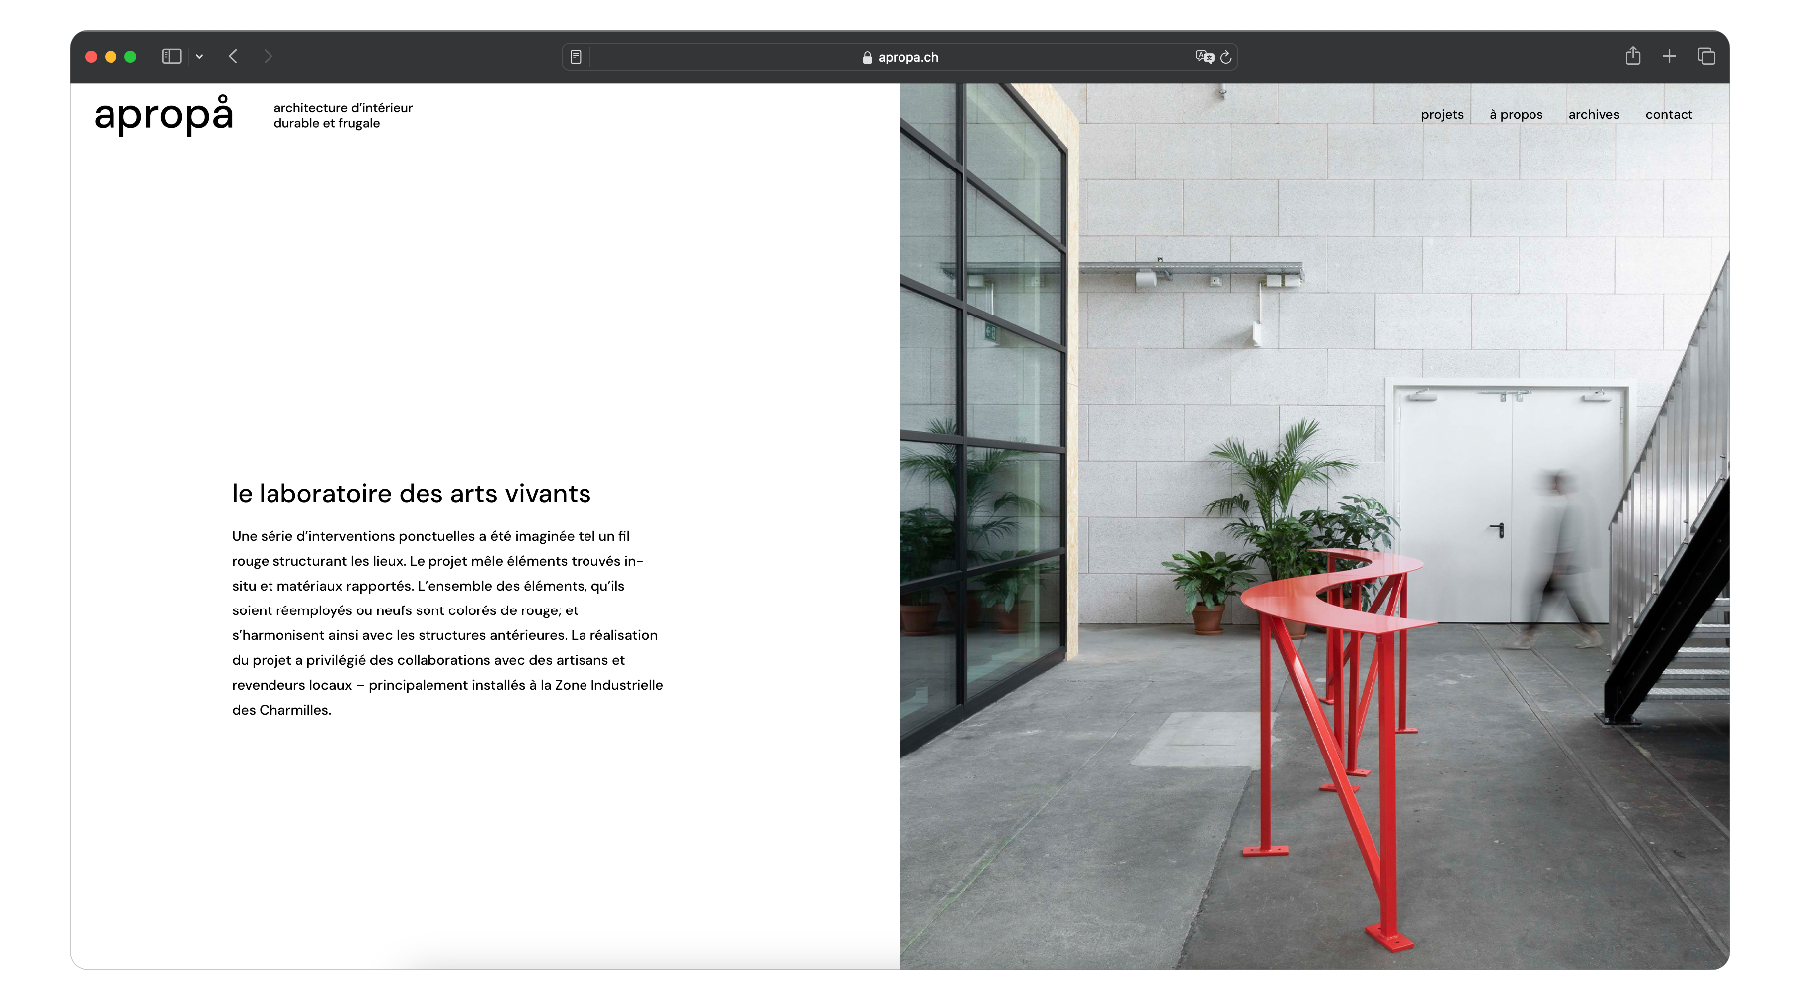Screen dimensions: 1800x1000
Task: Open the projets menu item
Action: click(1442, 115)
